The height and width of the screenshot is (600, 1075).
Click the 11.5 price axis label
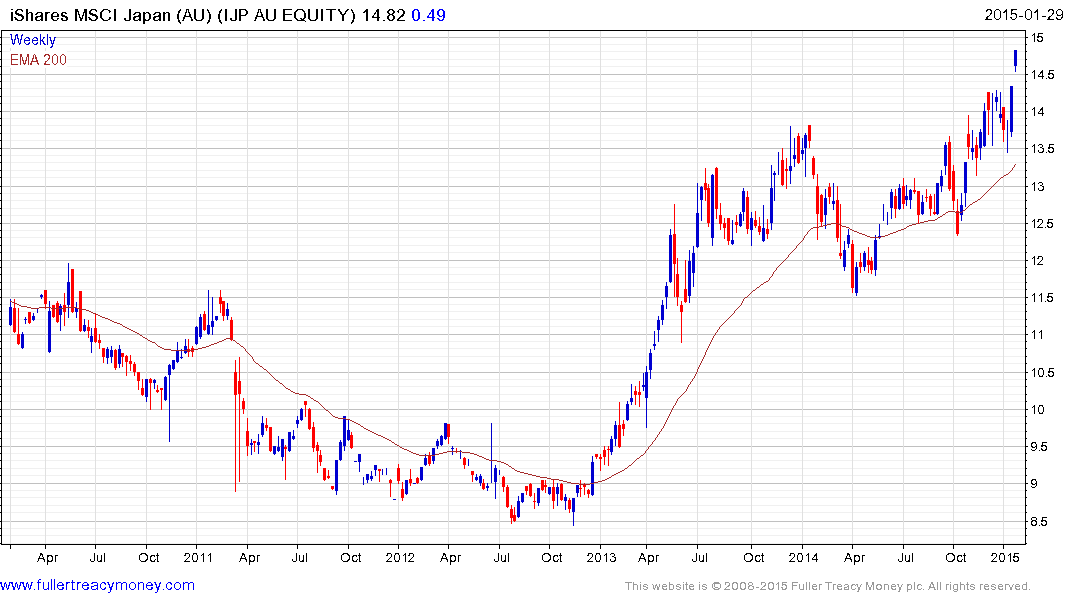(x=1042, y=298)
